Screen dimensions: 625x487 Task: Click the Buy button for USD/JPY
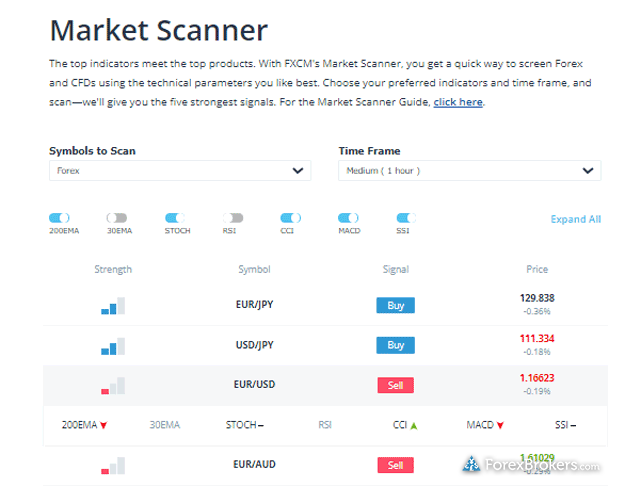(x=395, y=345)
